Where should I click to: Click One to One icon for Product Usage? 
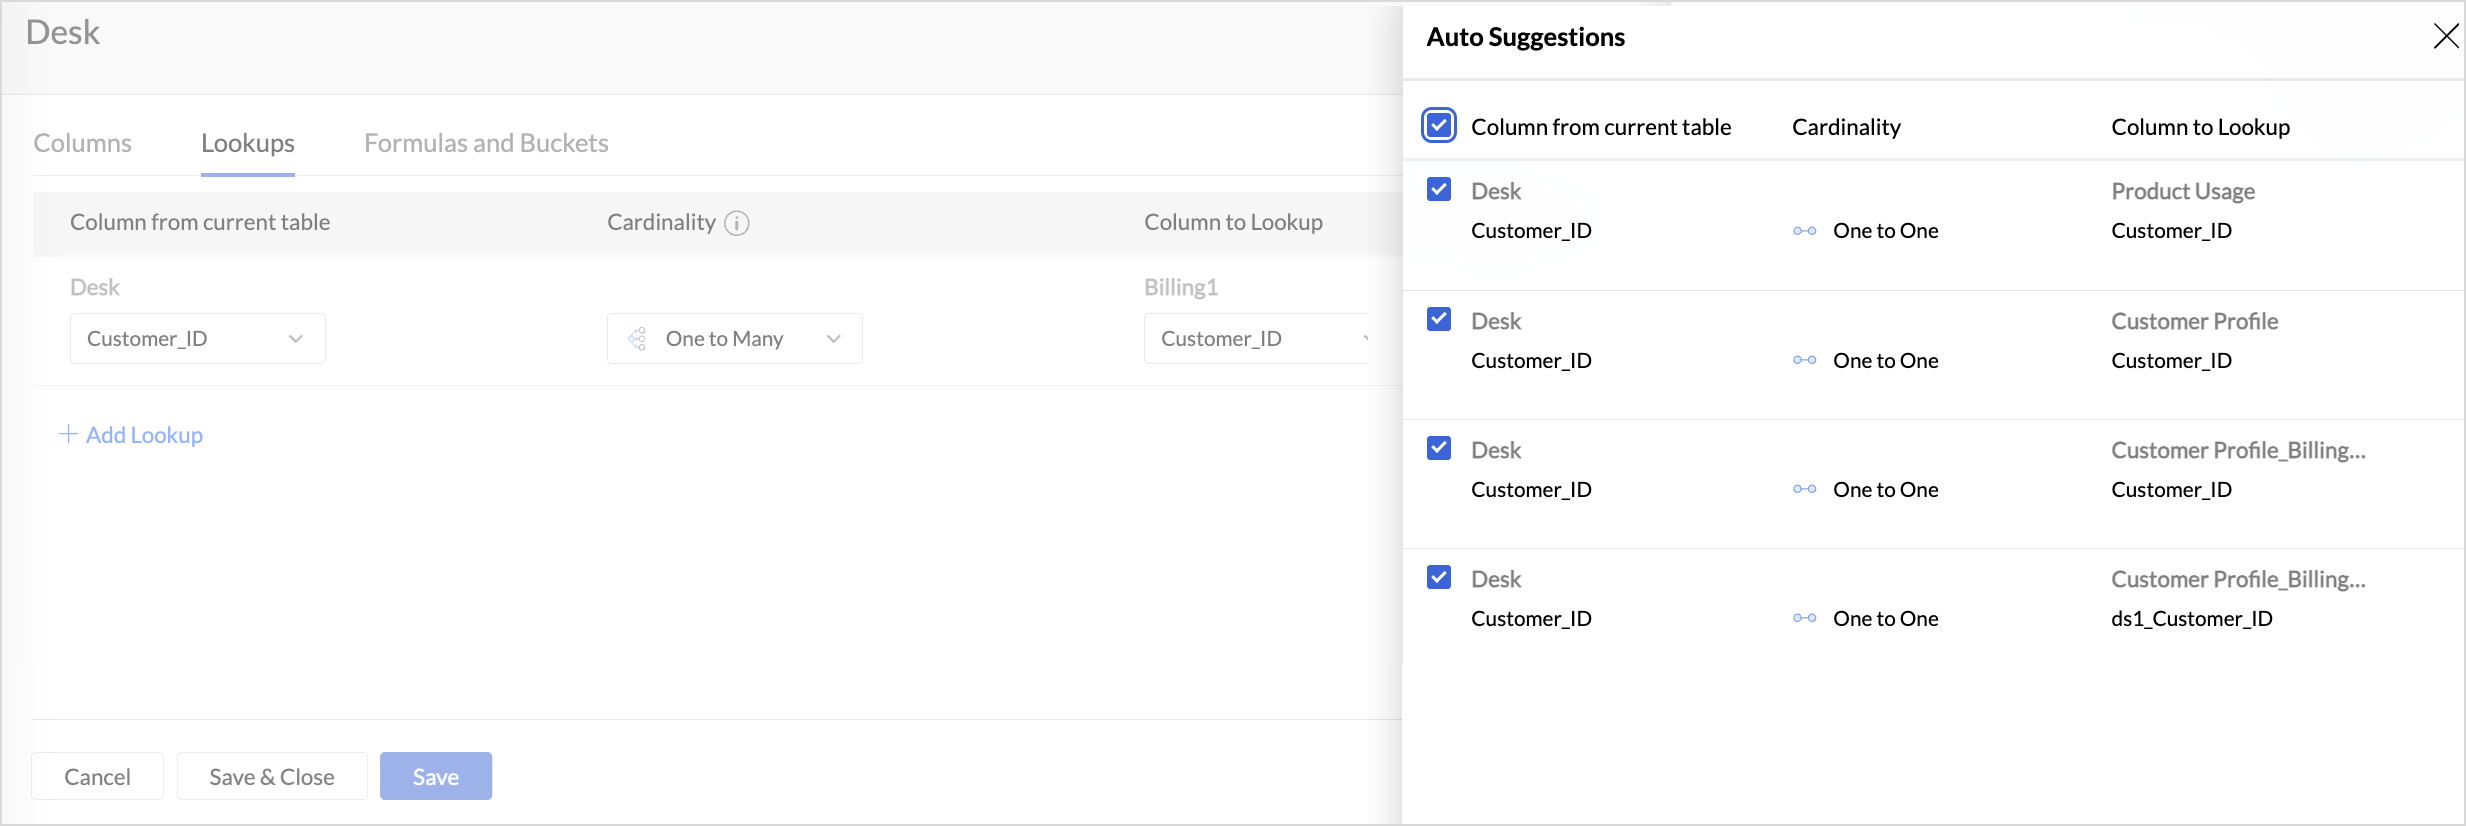pyautogui.click(x=1804, y=231)
